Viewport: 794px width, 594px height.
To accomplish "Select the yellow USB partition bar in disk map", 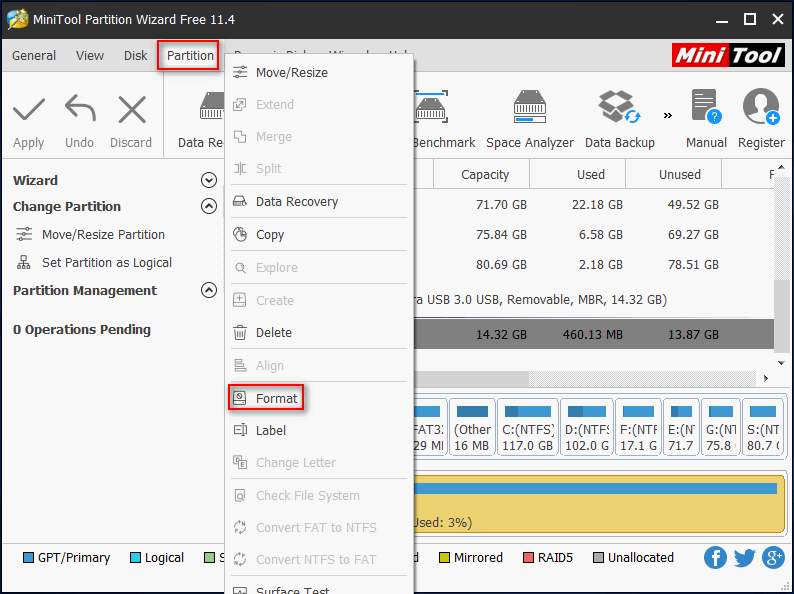I will 599,503.
